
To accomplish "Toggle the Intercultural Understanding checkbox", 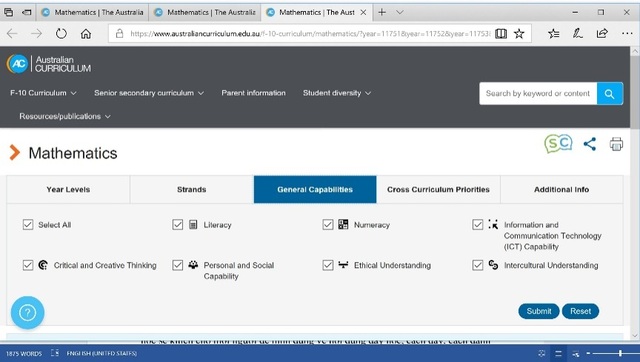I will pos(478,265).
